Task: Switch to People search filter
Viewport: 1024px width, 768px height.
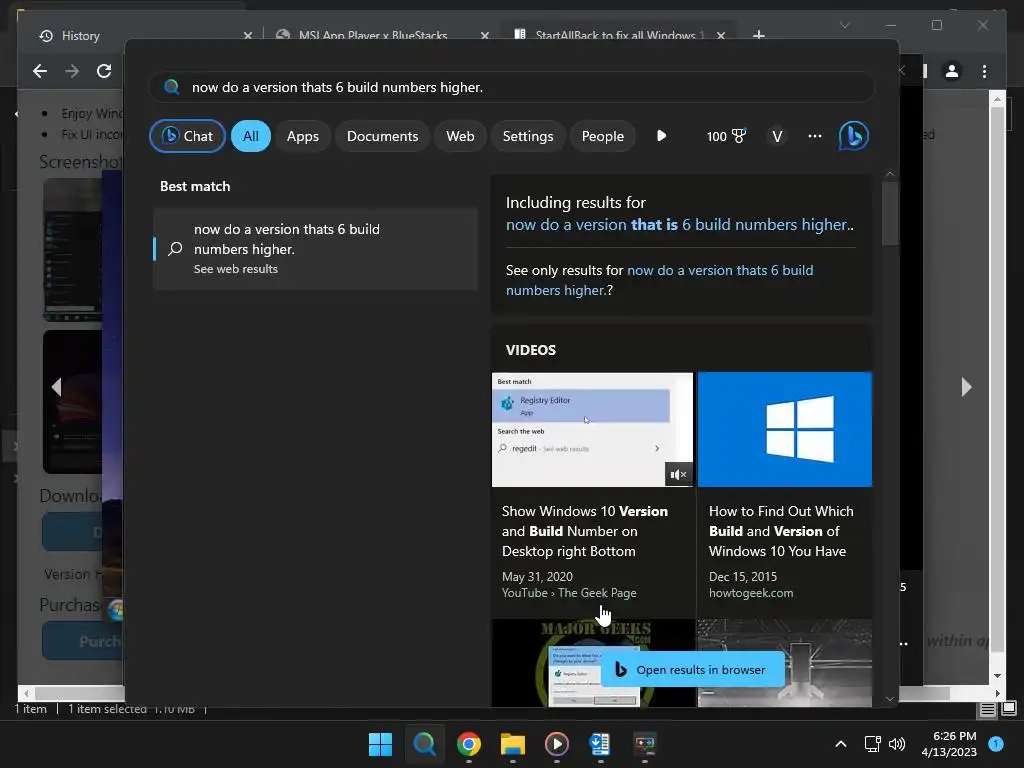Action: coord(602,136)
